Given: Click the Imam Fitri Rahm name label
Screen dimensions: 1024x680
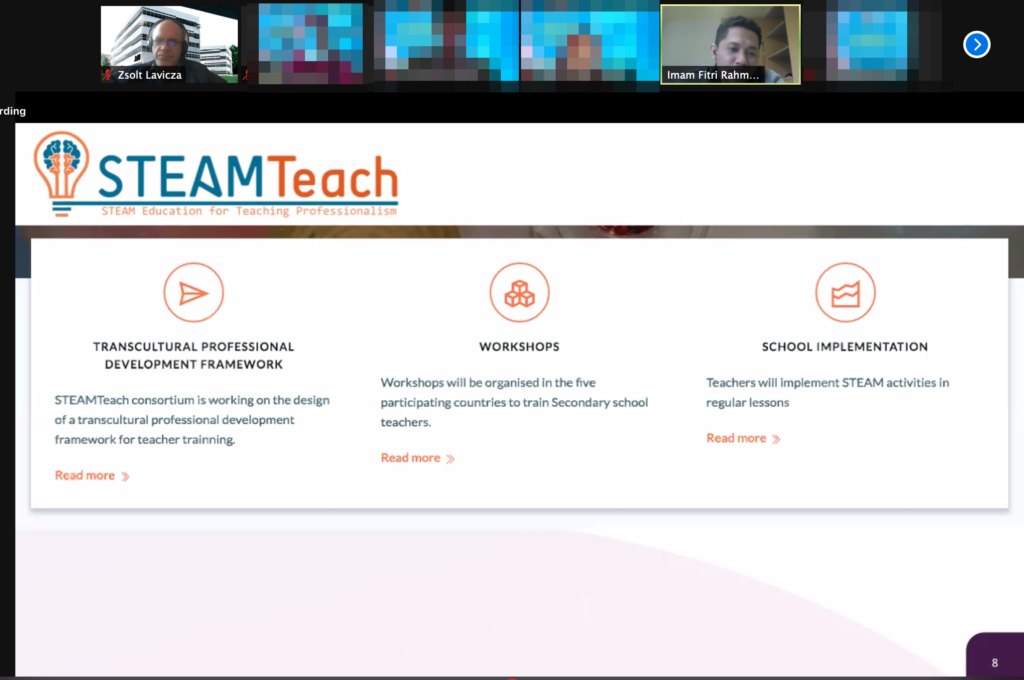Looking at the screenshot, I should coord(714,75).
